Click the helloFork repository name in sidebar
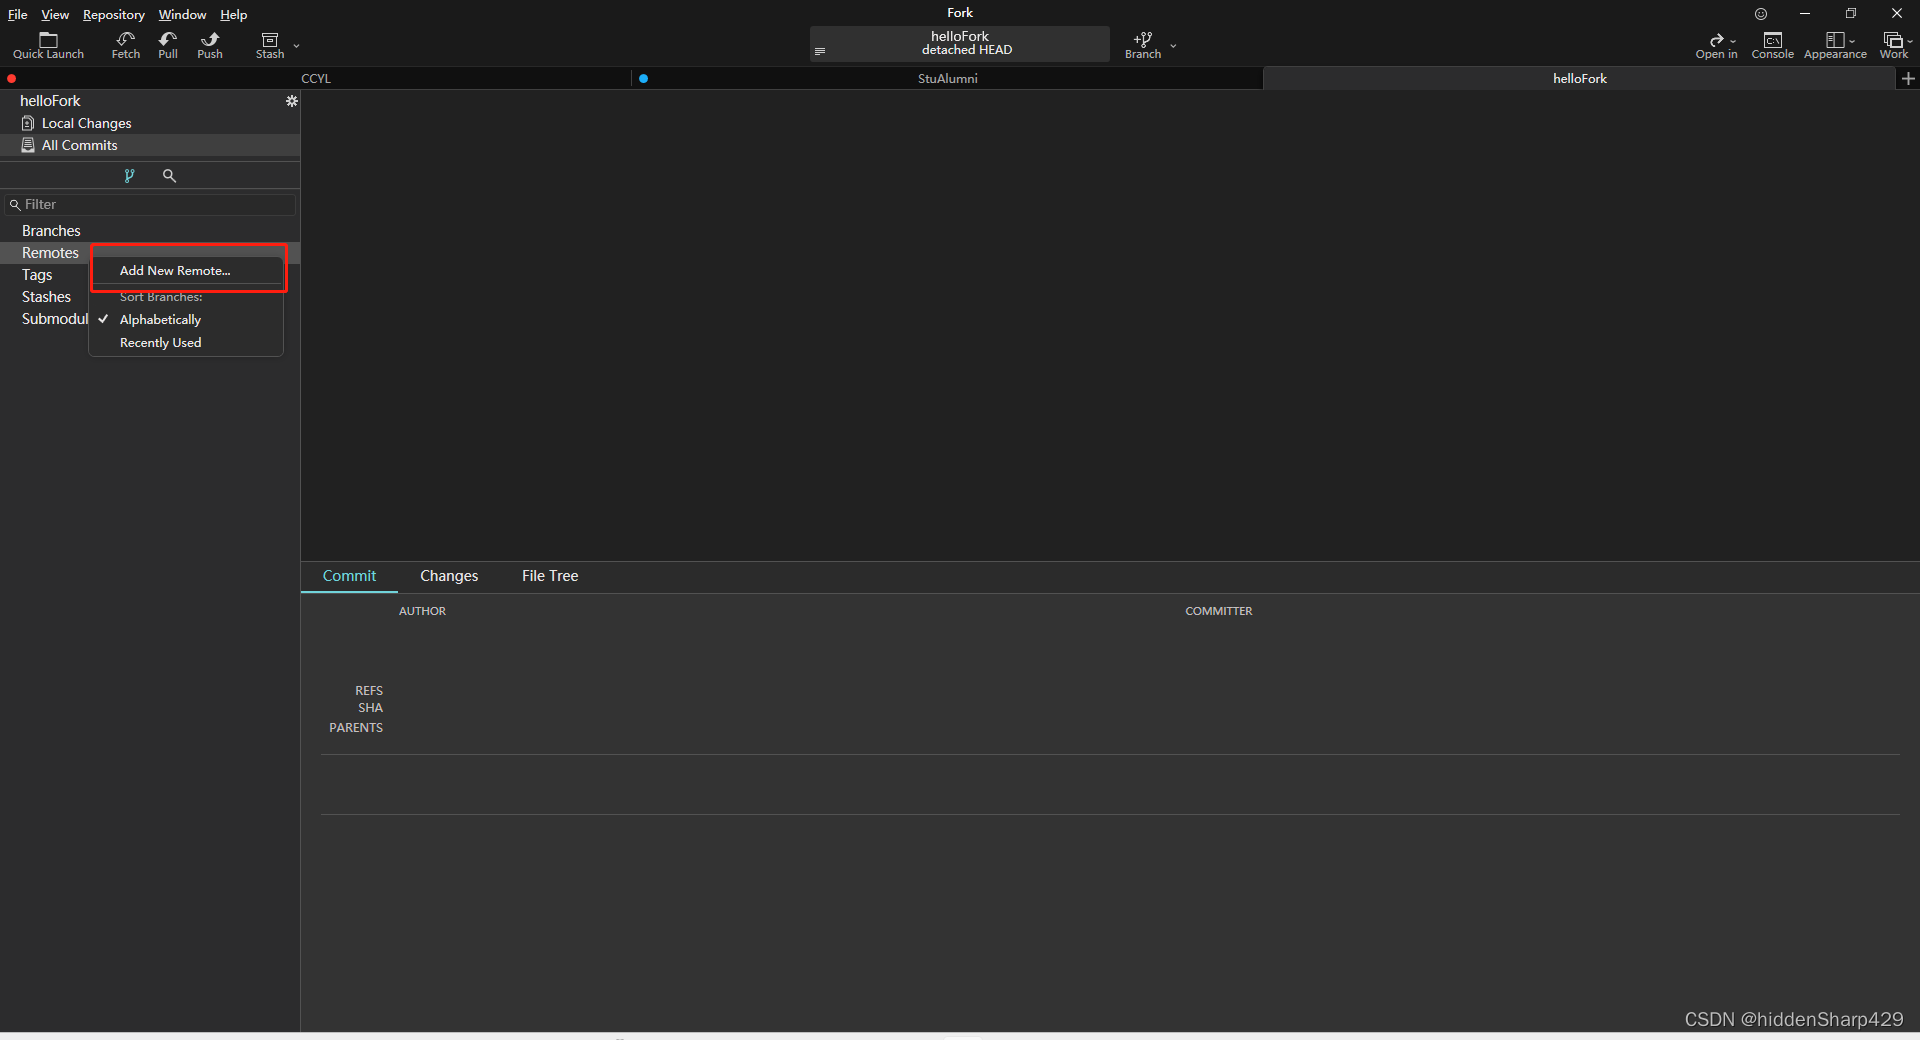The height and width of the screenshot is (1040, 1920). point(50,101)
